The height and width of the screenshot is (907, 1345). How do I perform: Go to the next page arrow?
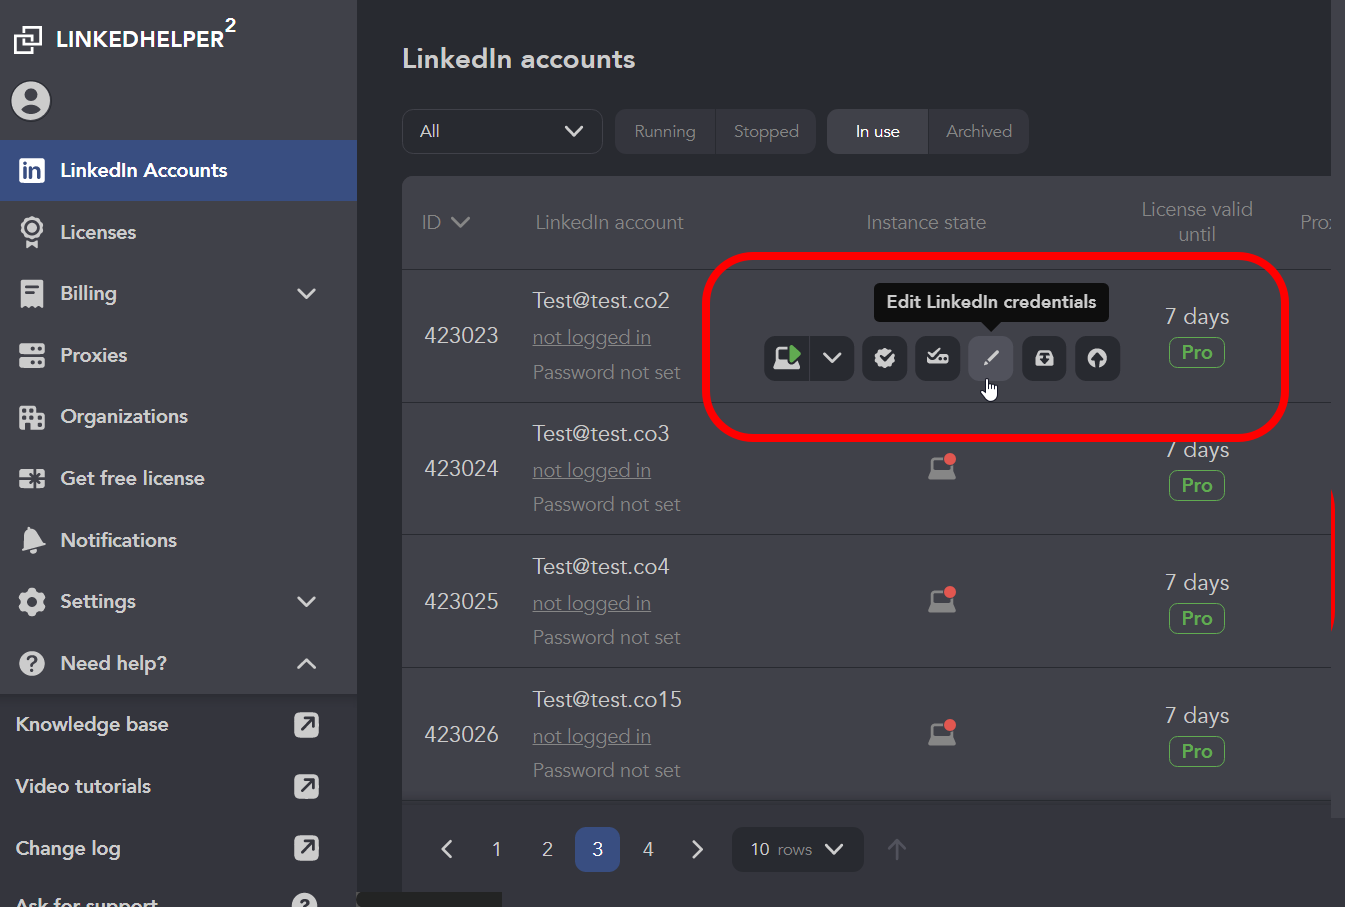tap(698, 849)
